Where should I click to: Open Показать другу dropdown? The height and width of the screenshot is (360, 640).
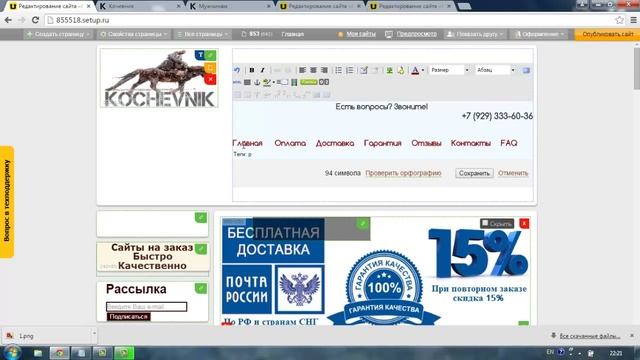[x=476, y=34]
